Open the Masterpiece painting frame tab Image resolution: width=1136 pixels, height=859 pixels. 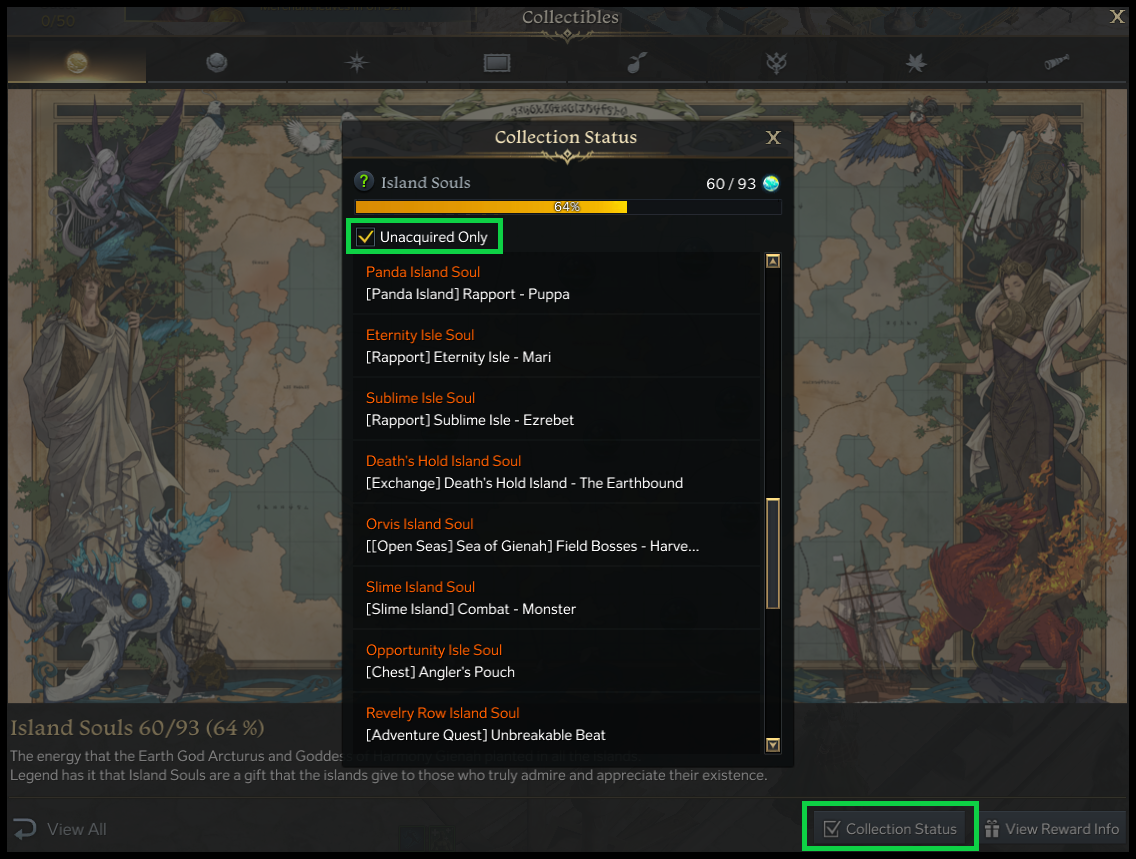click(x=497, y=63)
